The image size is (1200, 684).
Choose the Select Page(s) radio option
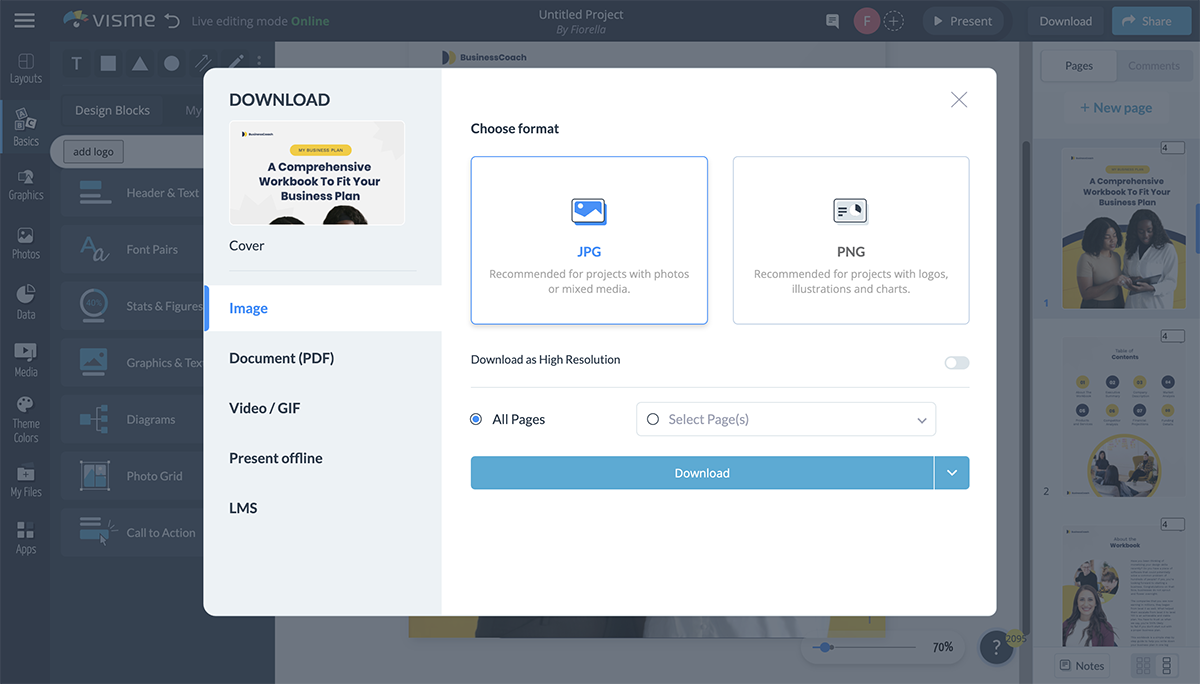653,420
